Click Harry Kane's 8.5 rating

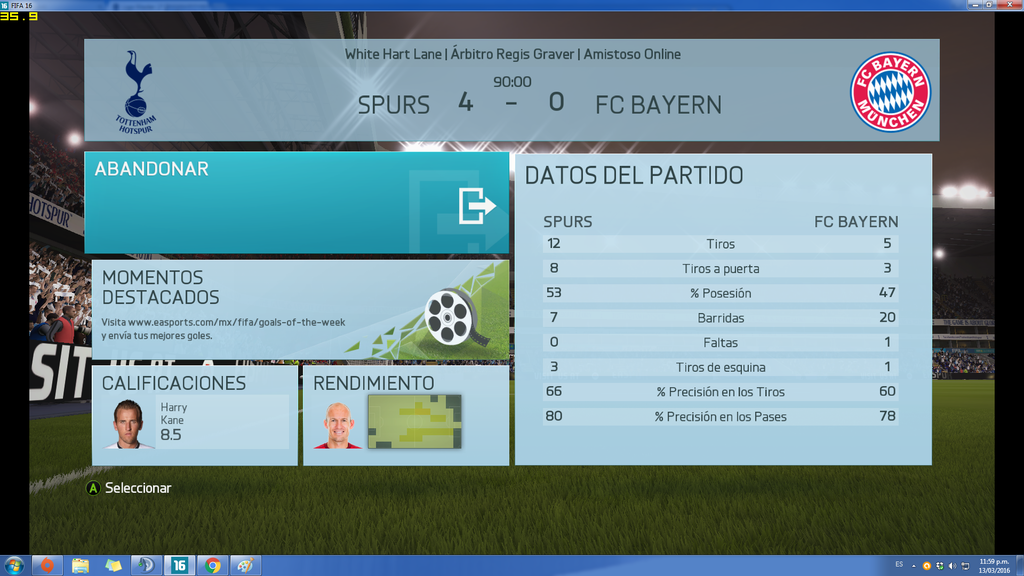point(170,435)
